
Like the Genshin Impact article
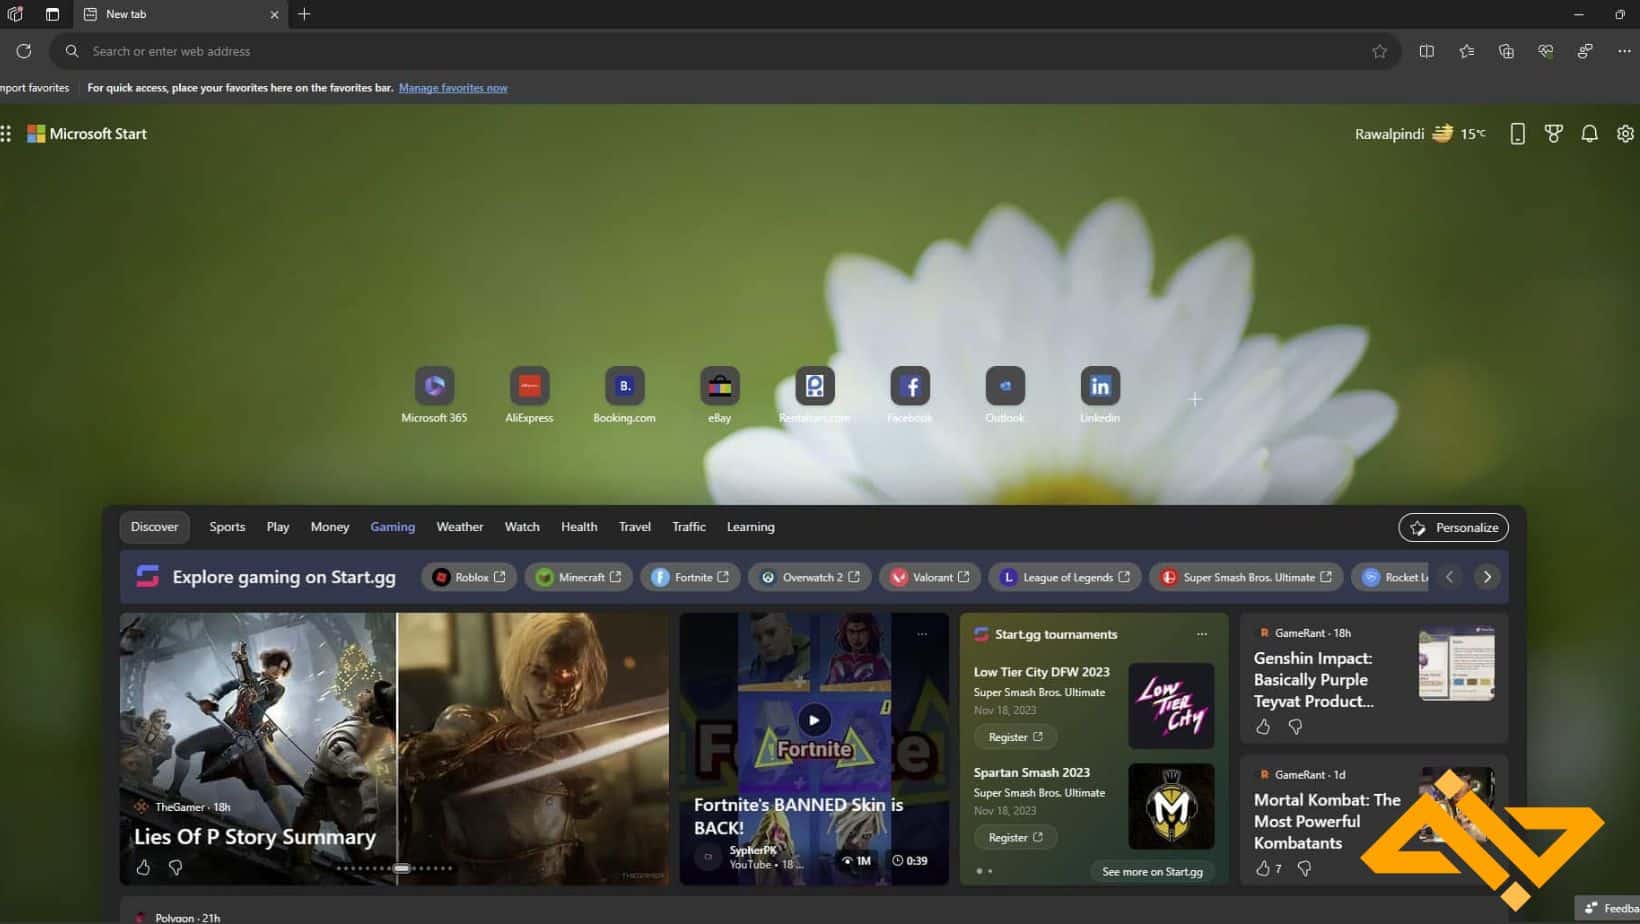[x=1263, y=727]
